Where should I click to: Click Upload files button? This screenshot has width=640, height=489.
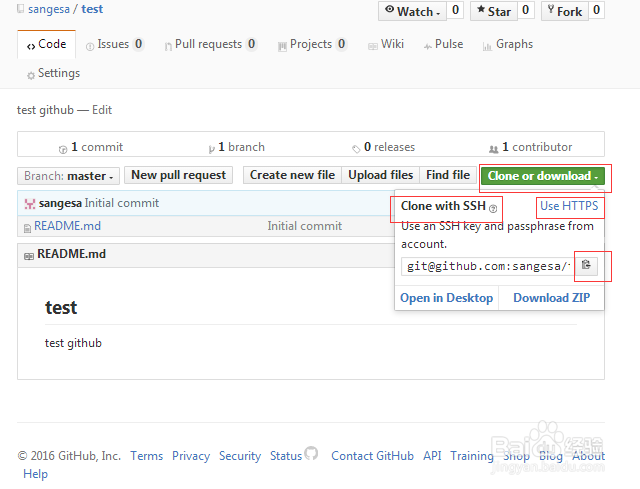tap(380, 175)
